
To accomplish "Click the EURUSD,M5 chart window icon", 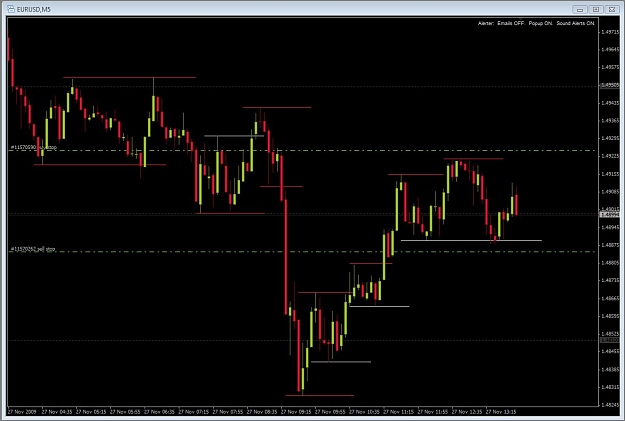I will pos(11,9).
